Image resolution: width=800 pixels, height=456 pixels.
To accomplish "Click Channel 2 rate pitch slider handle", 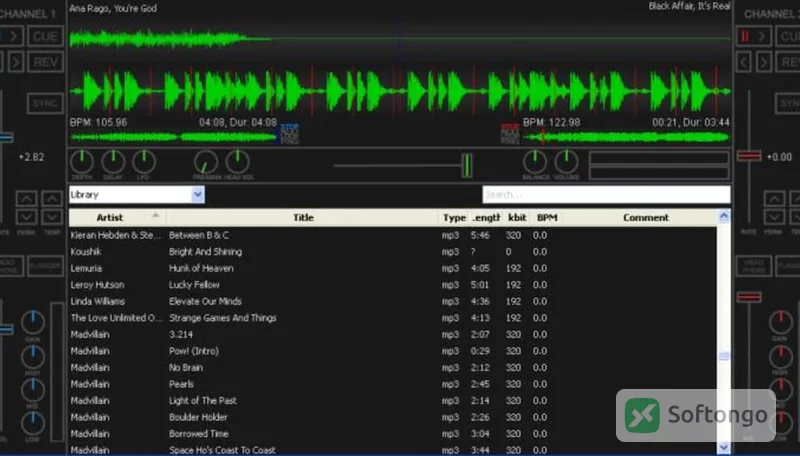I will (749, 156).
